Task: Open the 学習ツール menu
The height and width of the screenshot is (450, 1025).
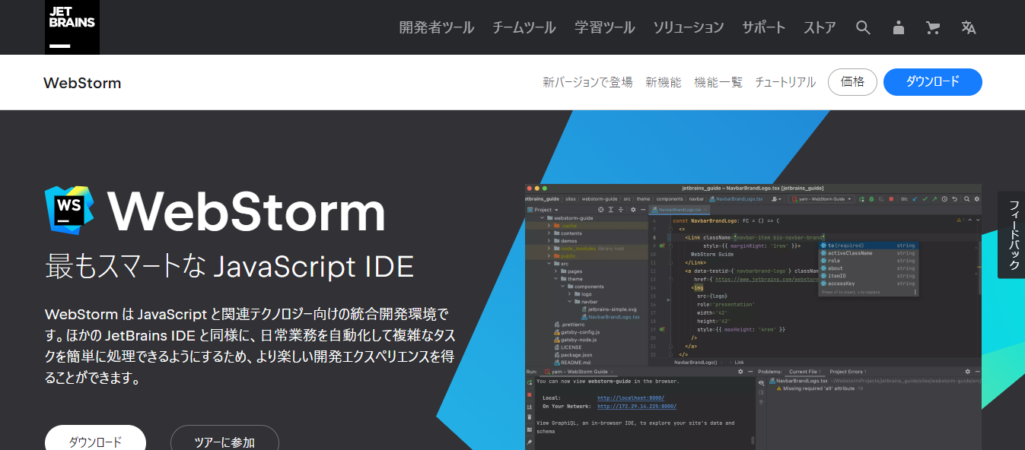Action: 605,27
